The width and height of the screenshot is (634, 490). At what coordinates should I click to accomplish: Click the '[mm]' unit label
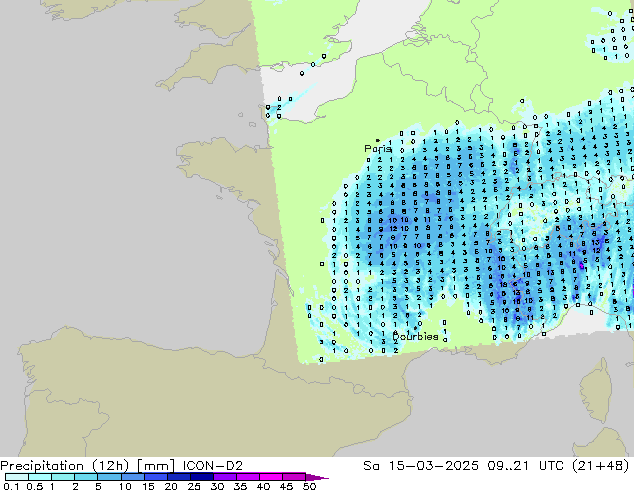click(x=156, y=466)
